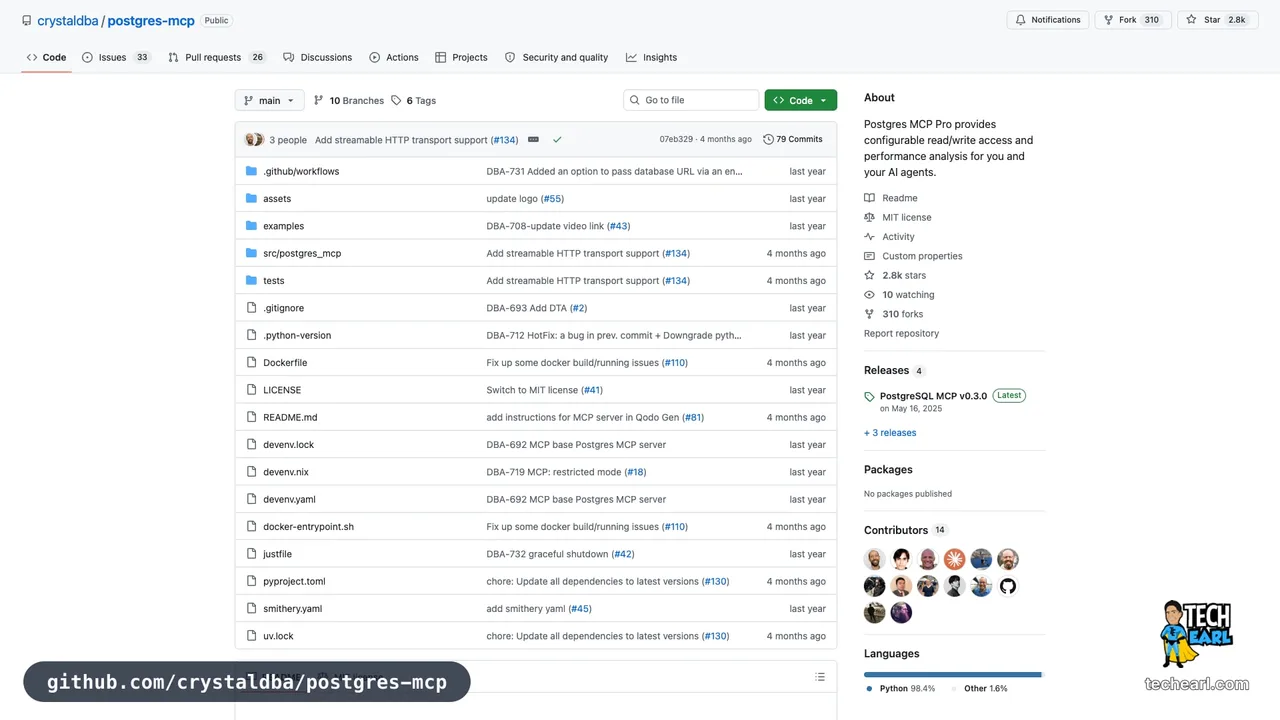Open pull request #134 in latest commit
1280x720 pixels.
505,140
